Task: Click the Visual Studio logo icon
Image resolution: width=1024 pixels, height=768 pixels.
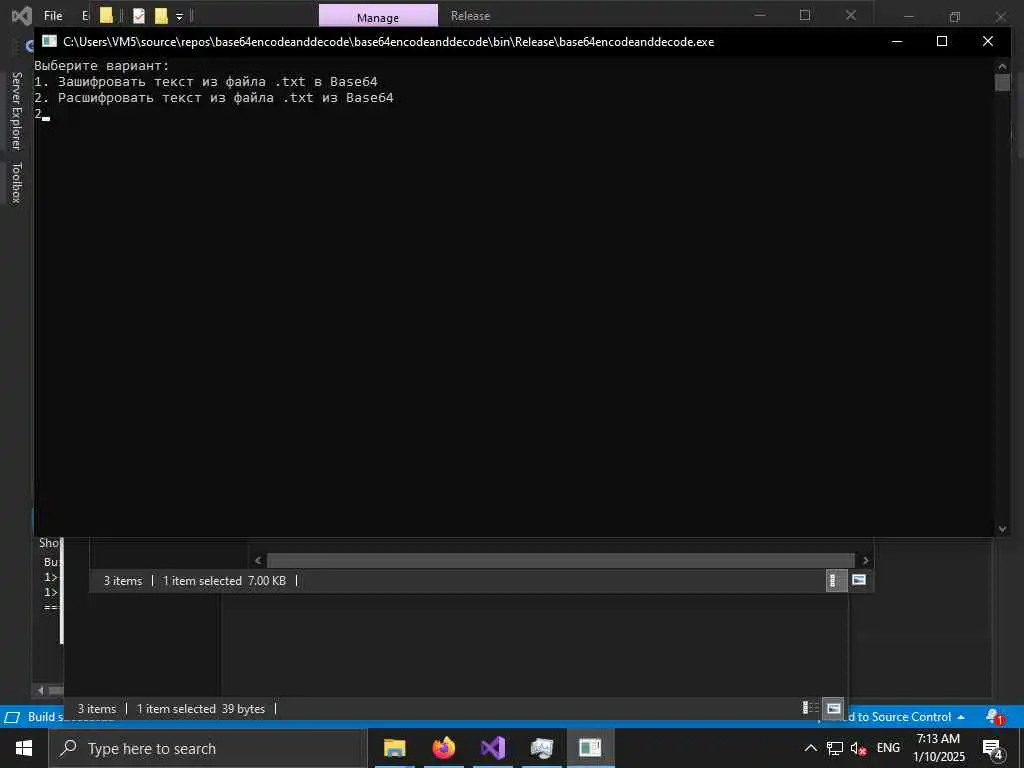Action: 22,16
